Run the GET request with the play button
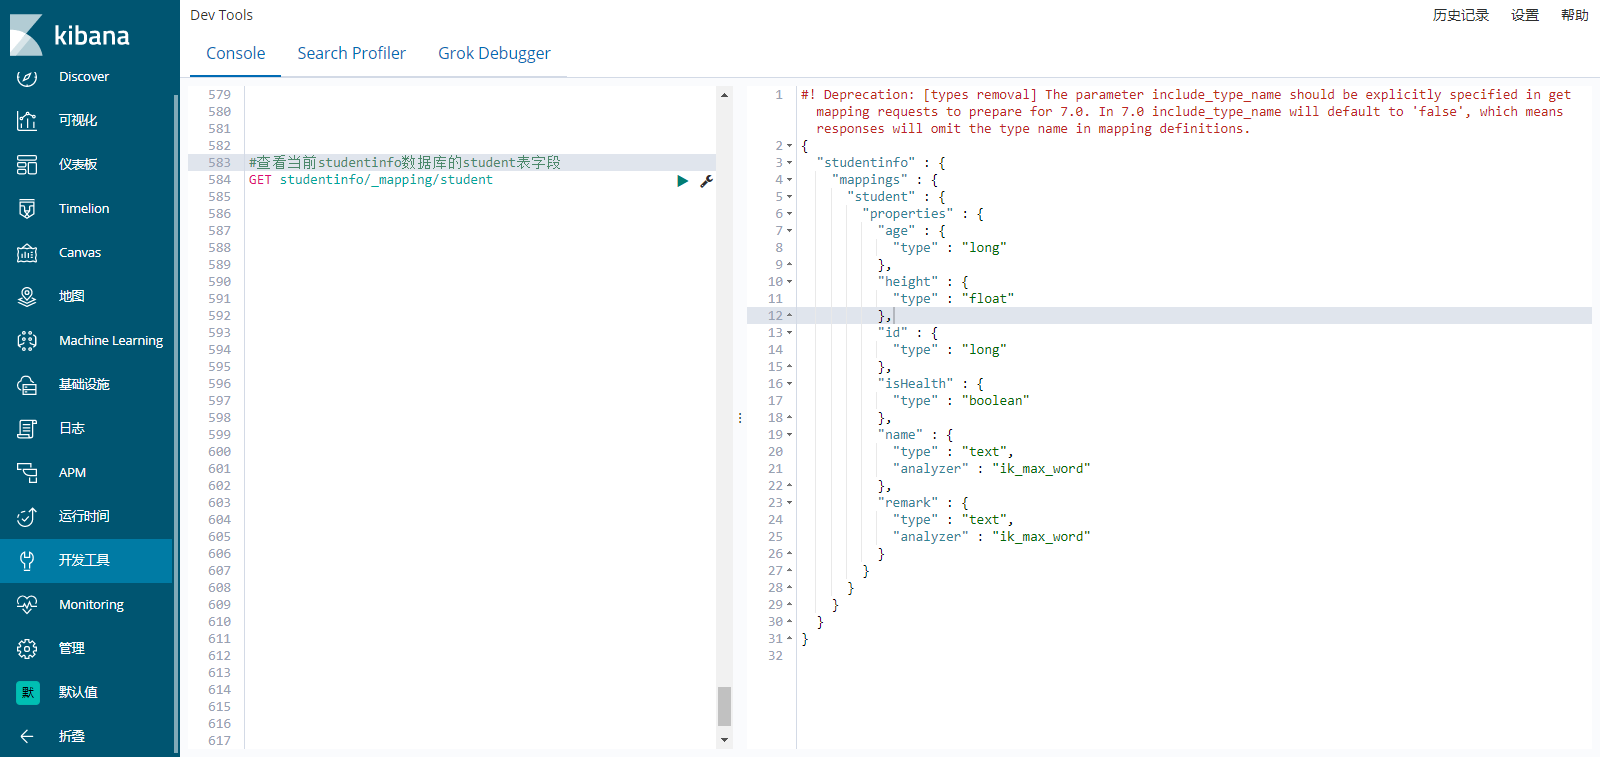Screen dimensions: 1600x757 click(682, 181)
